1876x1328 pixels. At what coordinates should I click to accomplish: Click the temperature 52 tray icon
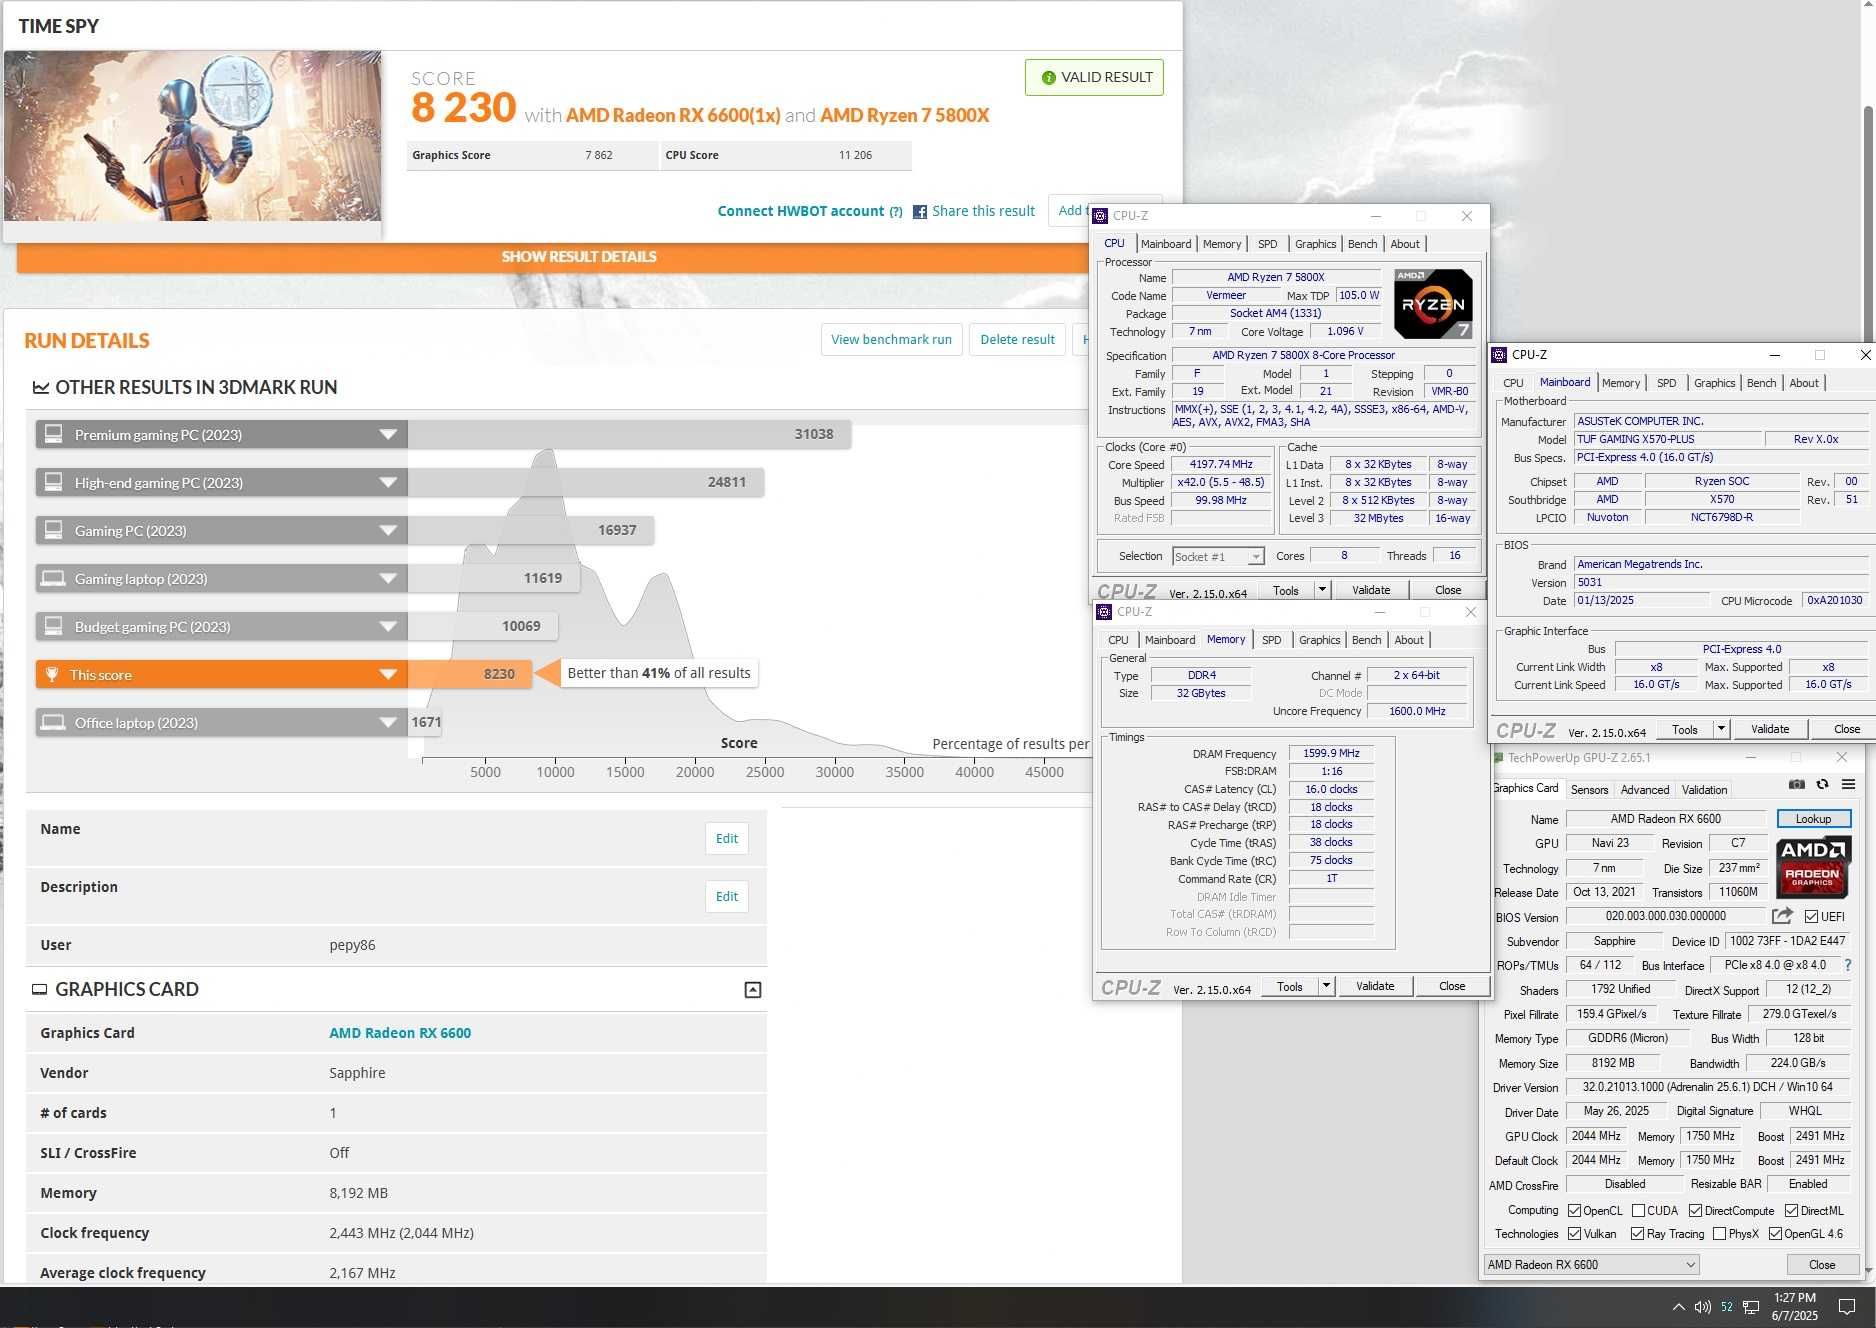[1727, 1307]
